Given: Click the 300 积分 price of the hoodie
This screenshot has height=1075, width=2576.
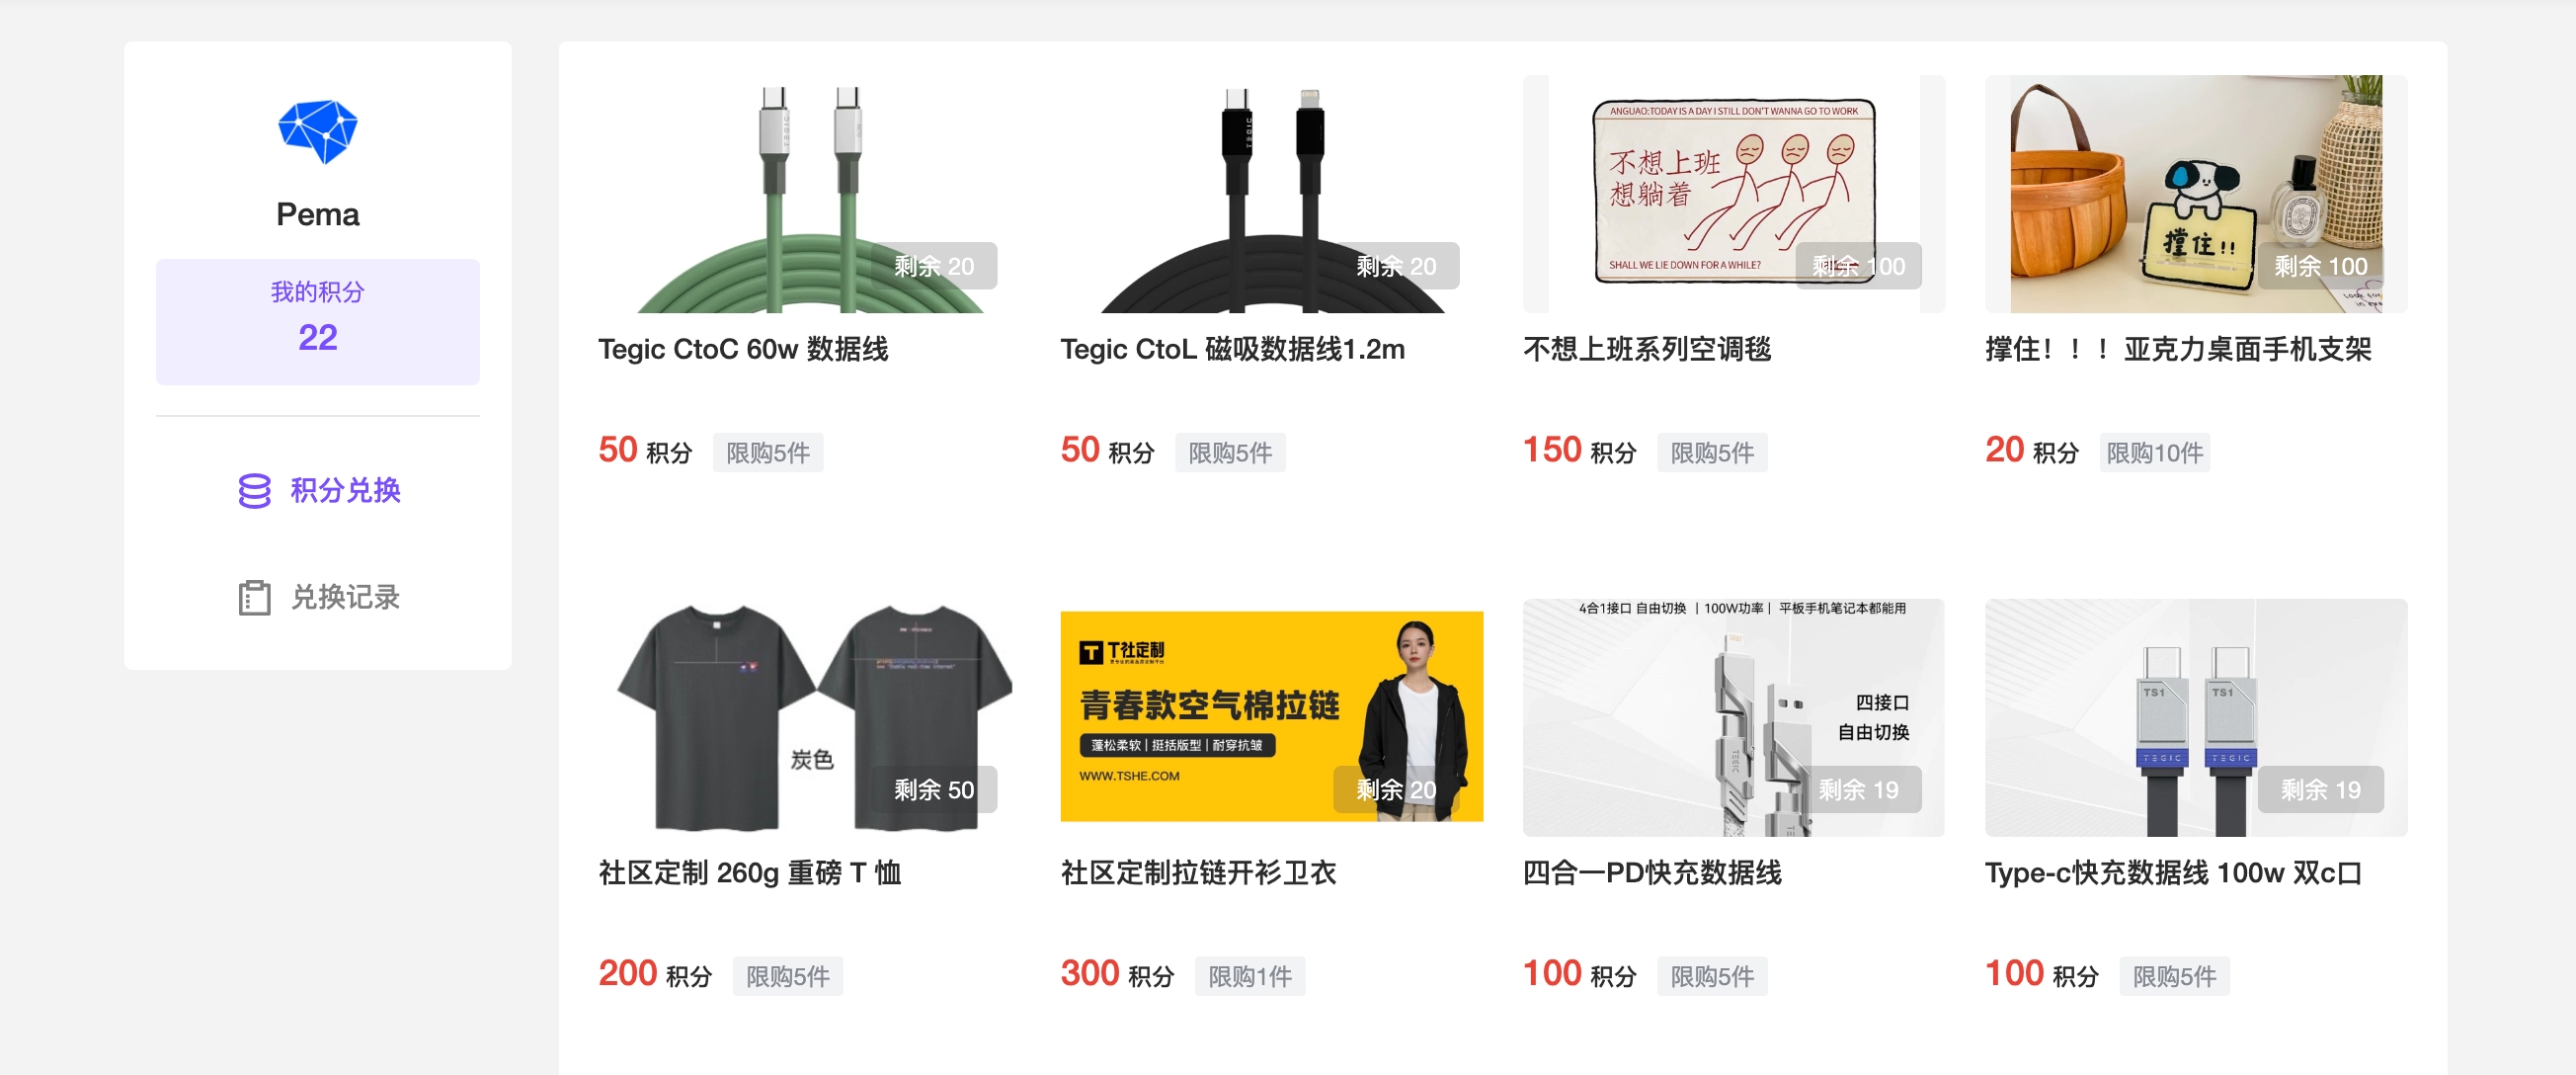Looking at the screenshot, I should click(1117, 973).
